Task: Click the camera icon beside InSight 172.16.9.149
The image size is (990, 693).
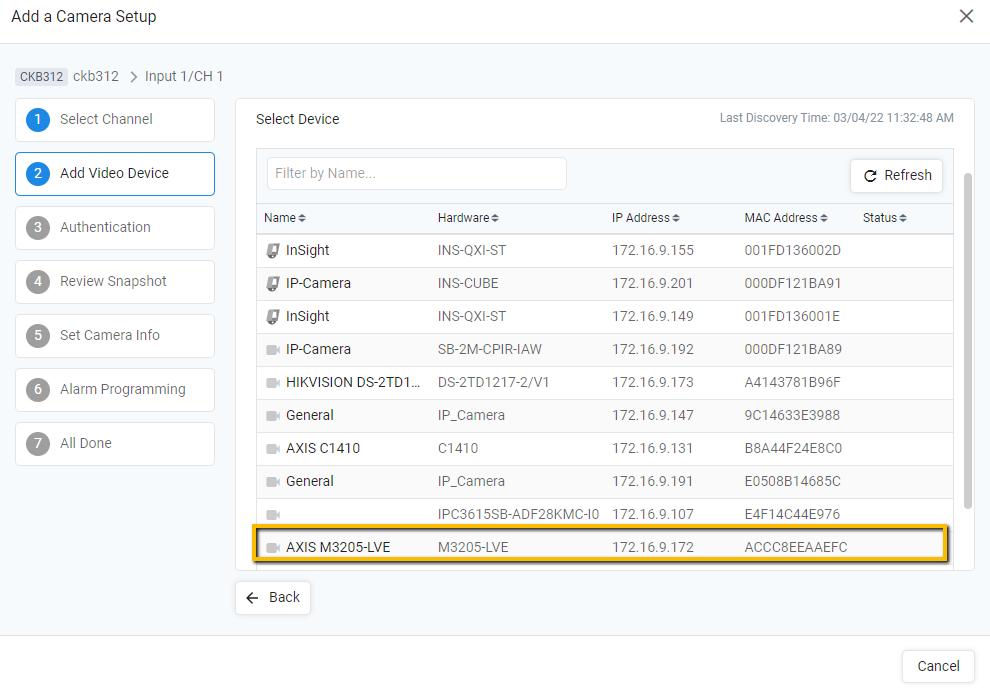Action: [273, 316]
